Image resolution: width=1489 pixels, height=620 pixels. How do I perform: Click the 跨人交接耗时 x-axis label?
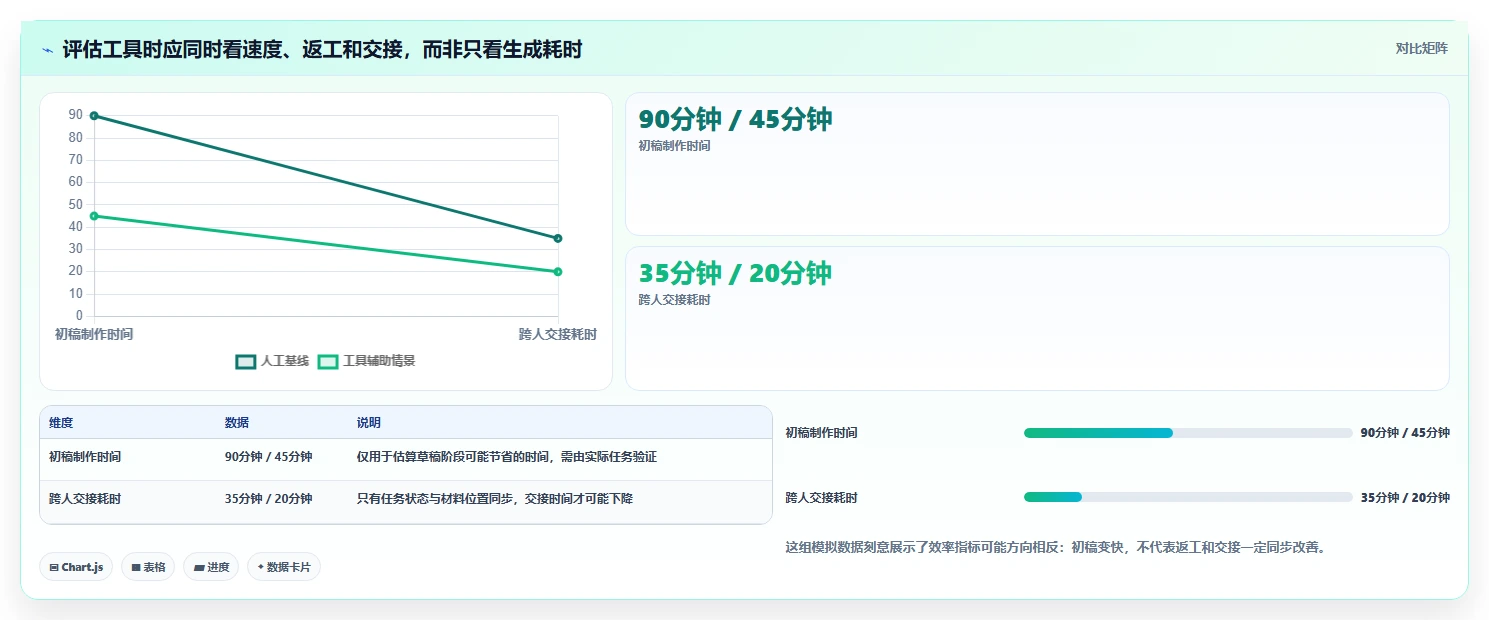click(558, 334)
